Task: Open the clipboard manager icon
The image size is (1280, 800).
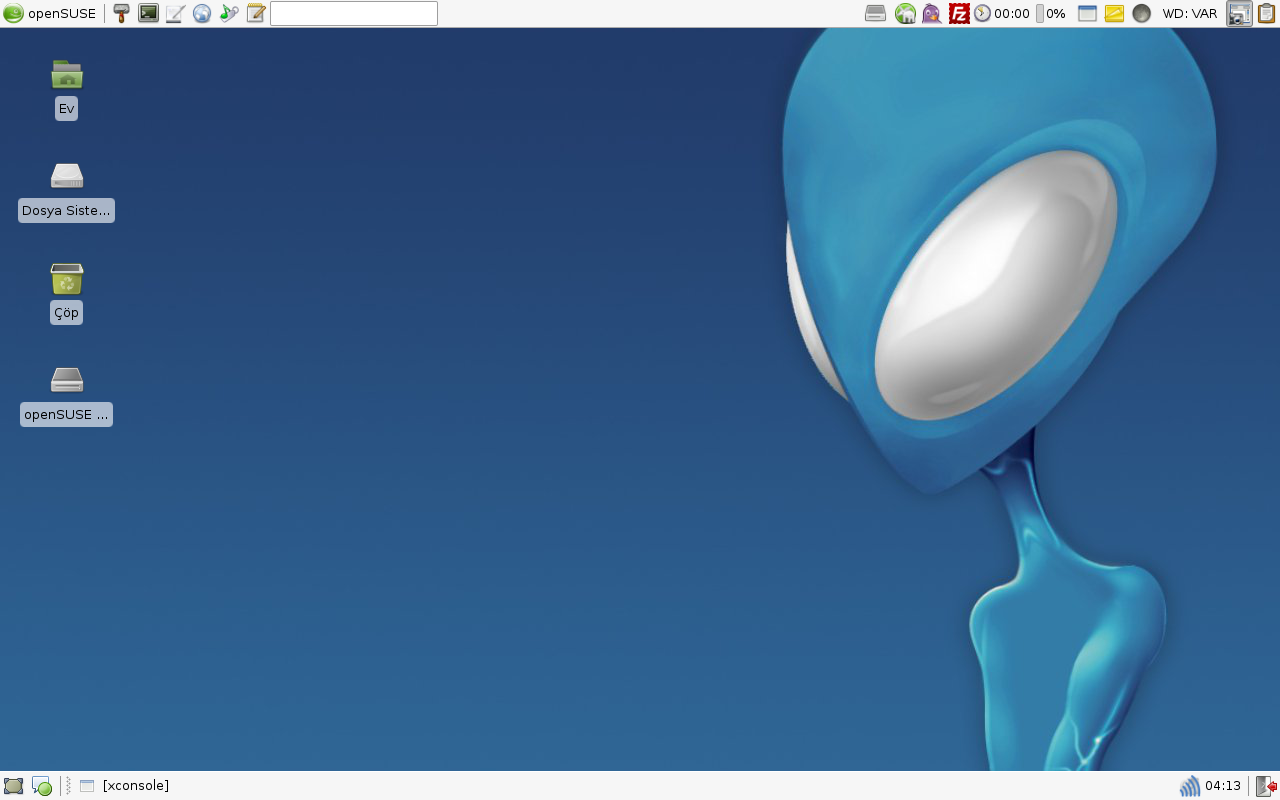Action: click(1267, 14)
